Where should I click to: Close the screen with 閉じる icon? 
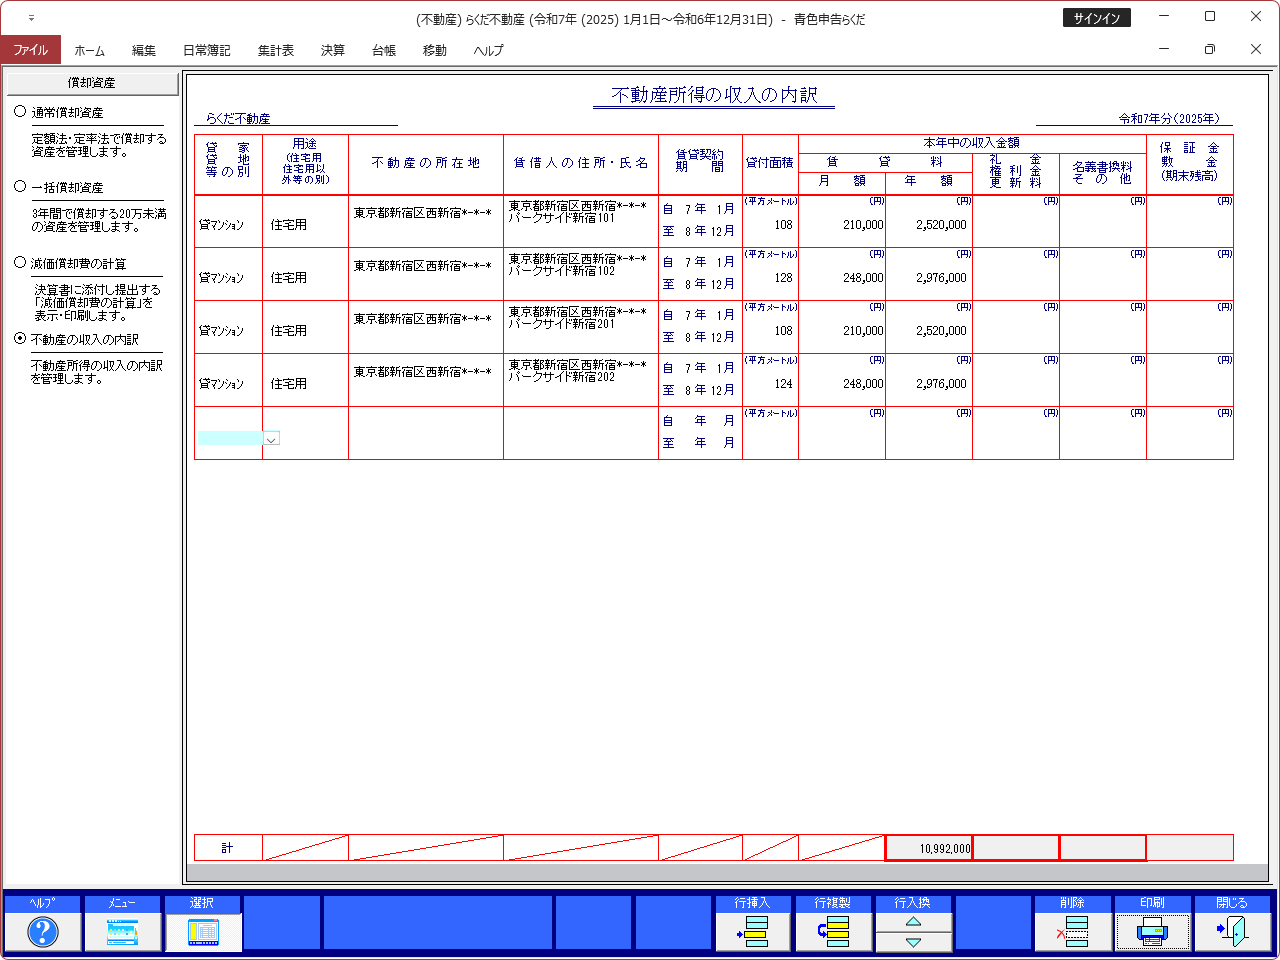tap(1232, 932)
